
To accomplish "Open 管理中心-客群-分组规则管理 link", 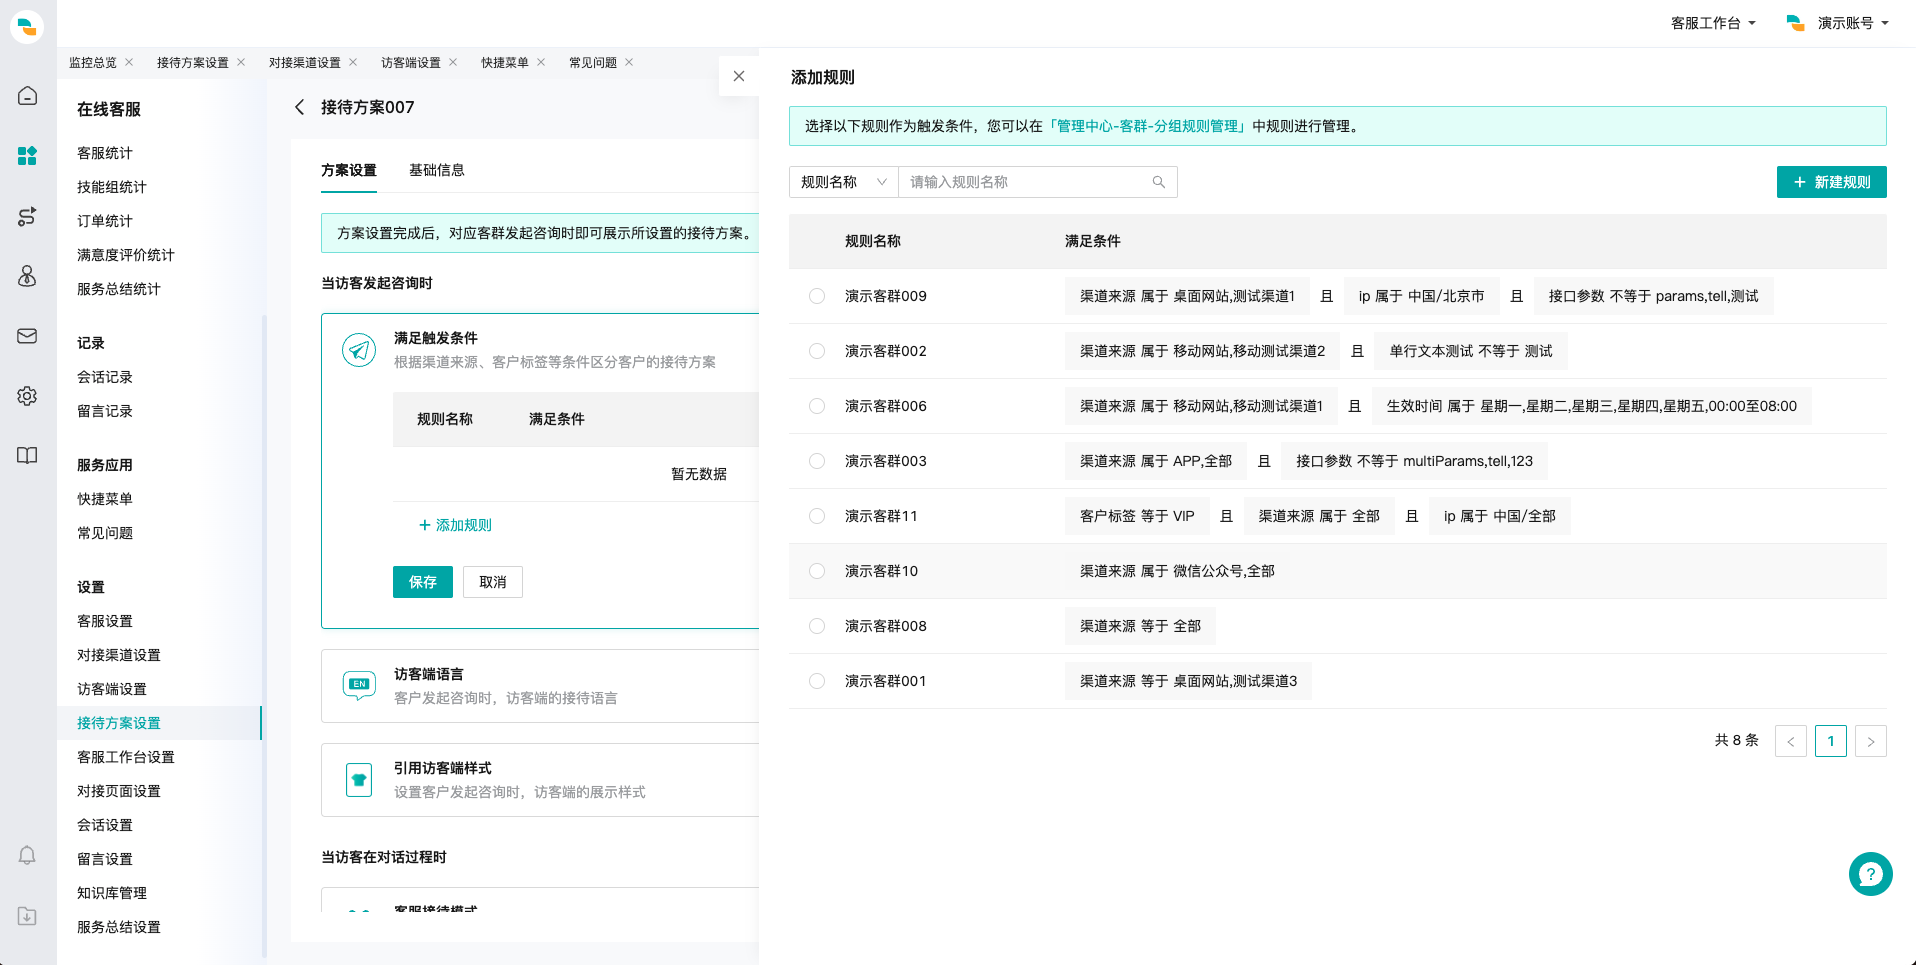I will [x=1147, y=126].
